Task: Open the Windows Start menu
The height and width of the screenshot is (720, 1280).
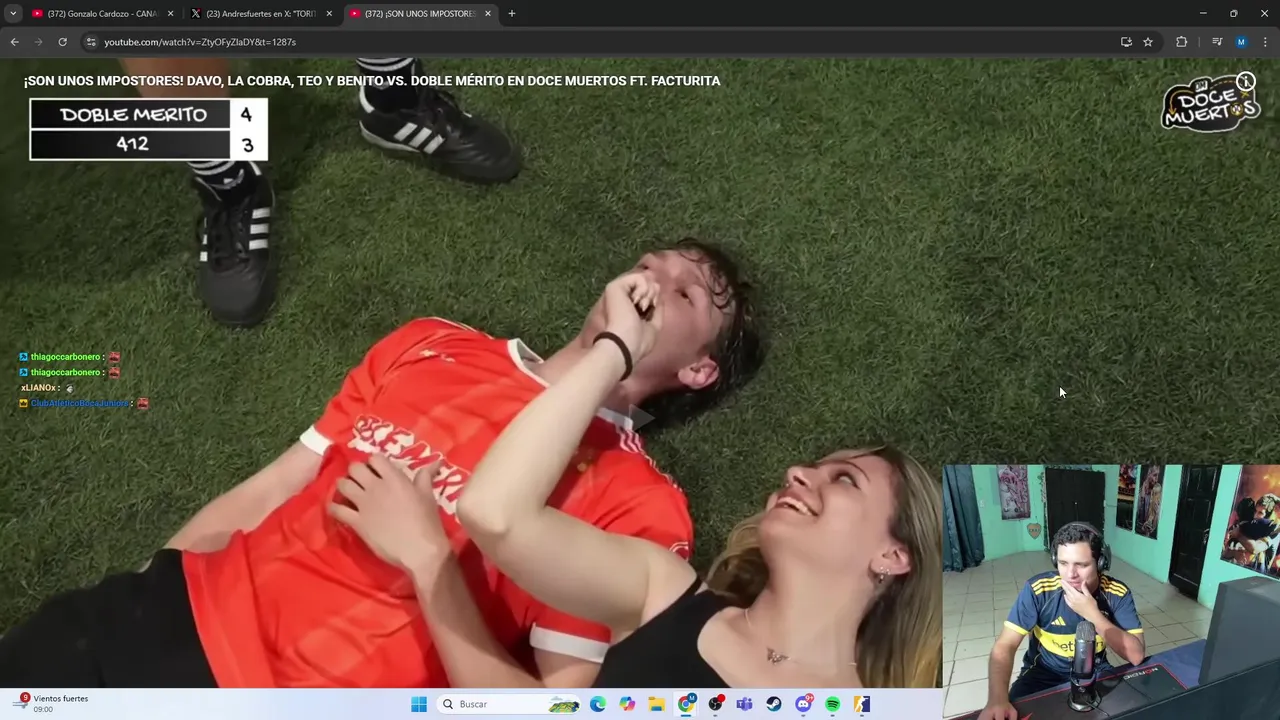Action: [418, 704]
